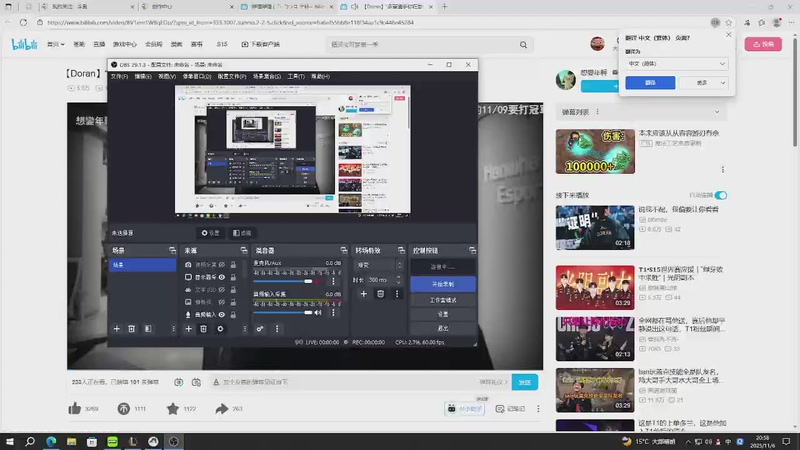Toggle eye icon on the image source
Screen dimensions: 800x450
point(221,302)
